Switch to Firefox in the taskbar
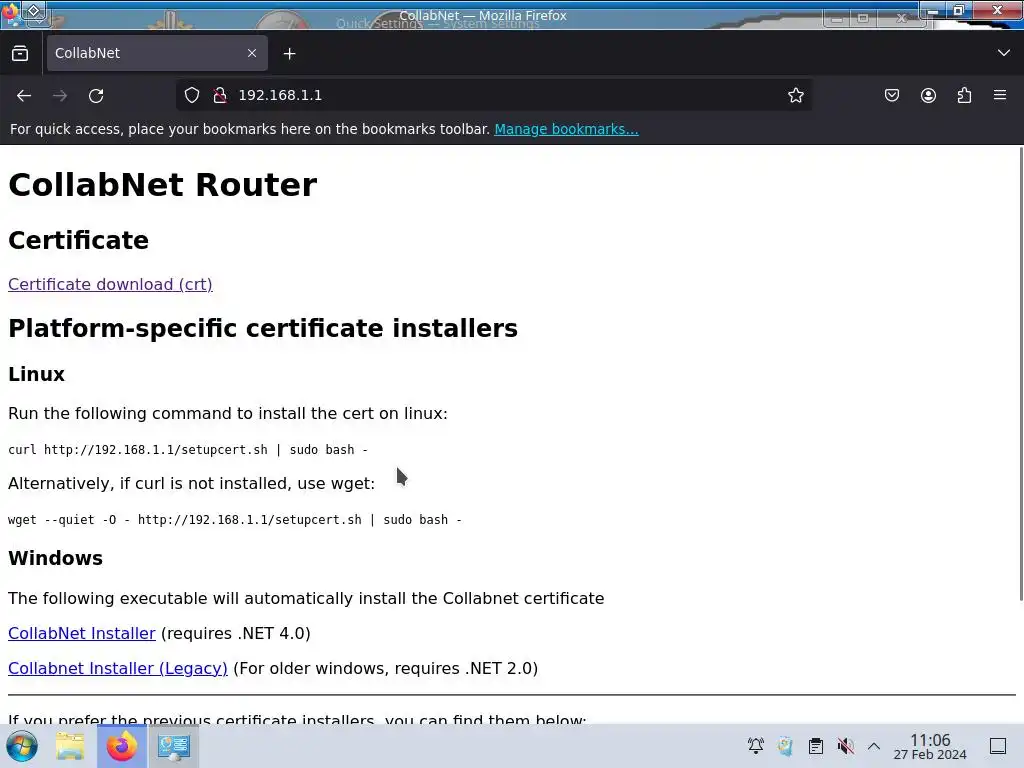This screenshot has height=768, width=1024. tap(121, 746)
